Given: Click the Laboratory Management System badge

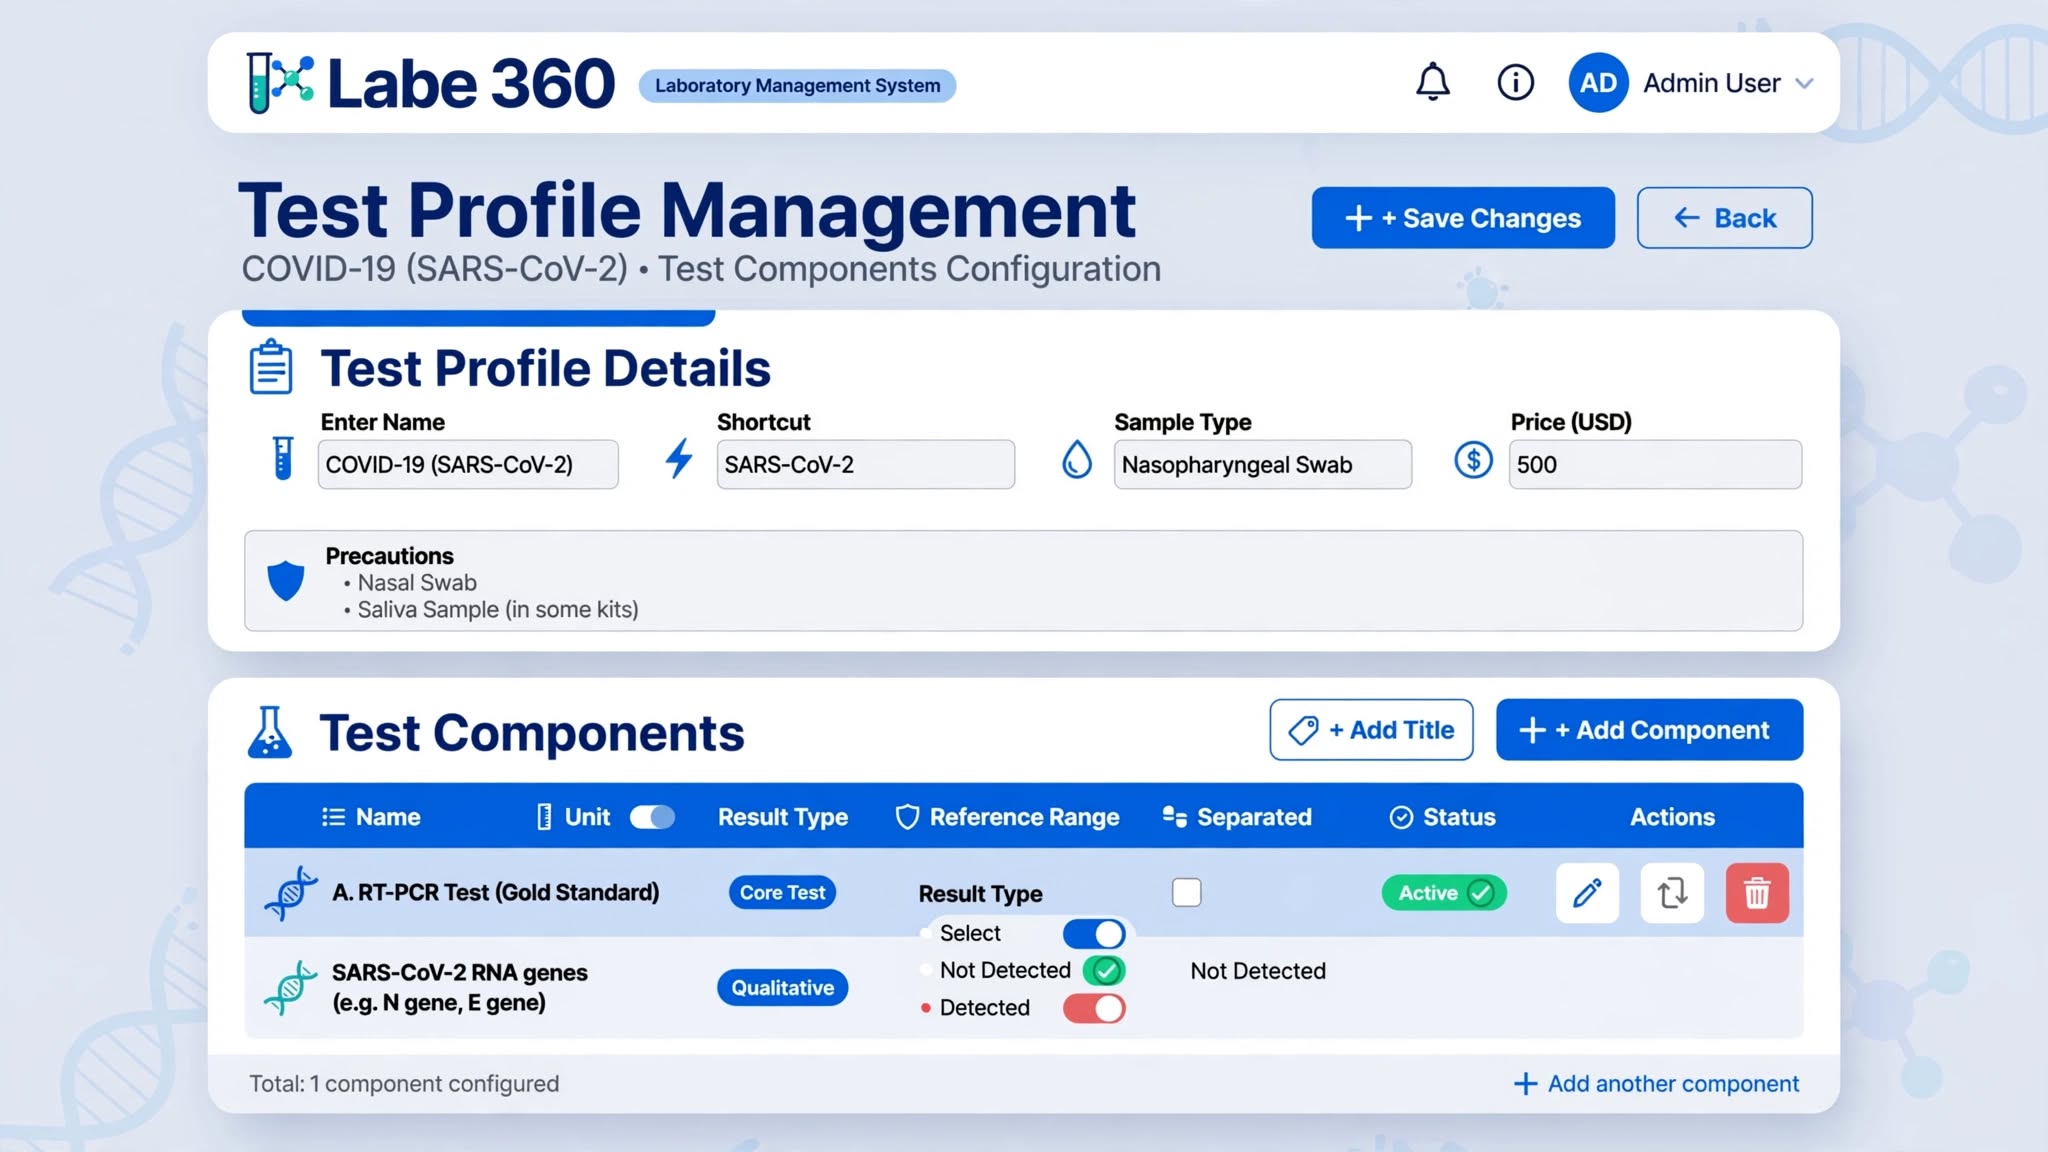Looking at the screenshot, I should coord(797,85).
